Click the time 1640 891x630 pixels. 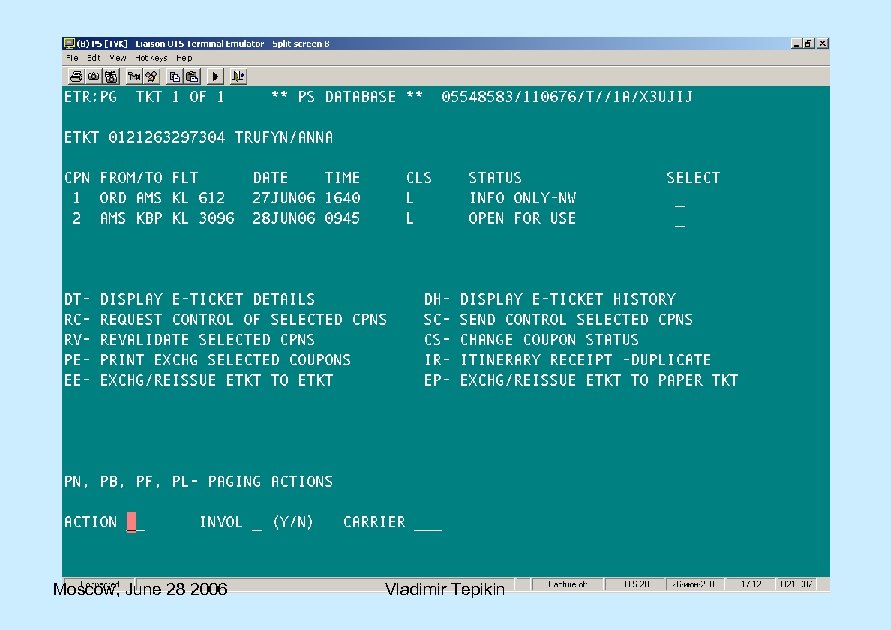tap(342, 198)
